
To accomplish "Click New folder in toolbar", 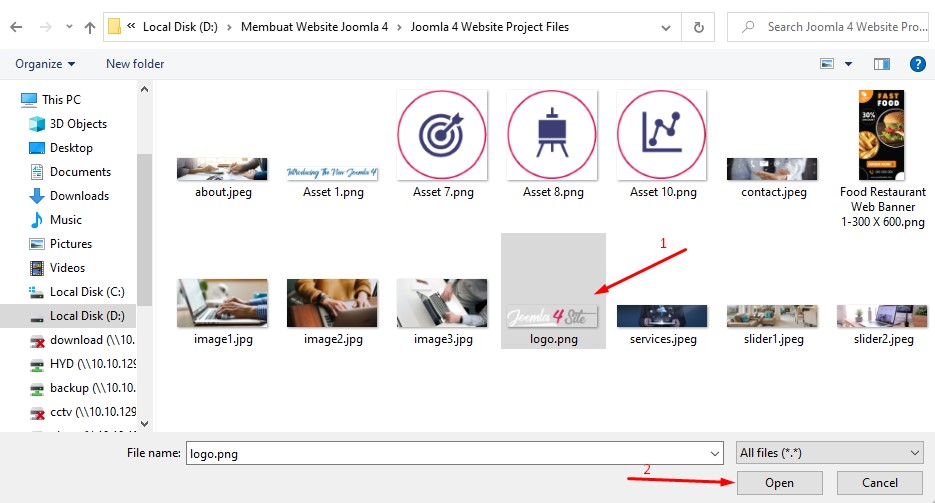I will point(135,64).
